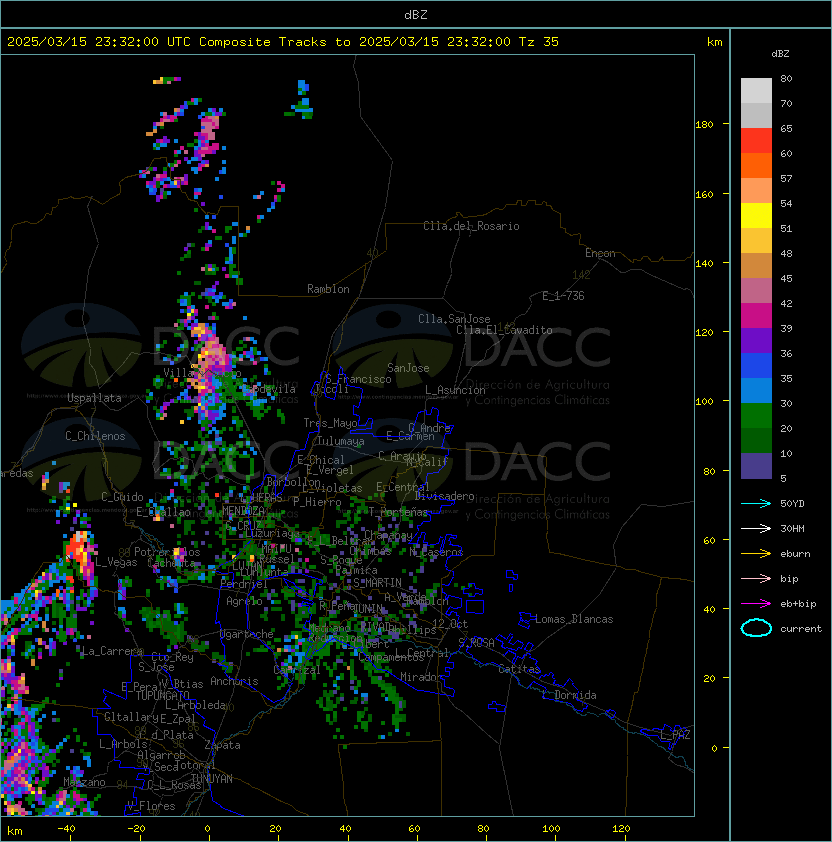832x842 pixels.
Task: Click the 'C_Guido' map label
Action: pos(122,497)
